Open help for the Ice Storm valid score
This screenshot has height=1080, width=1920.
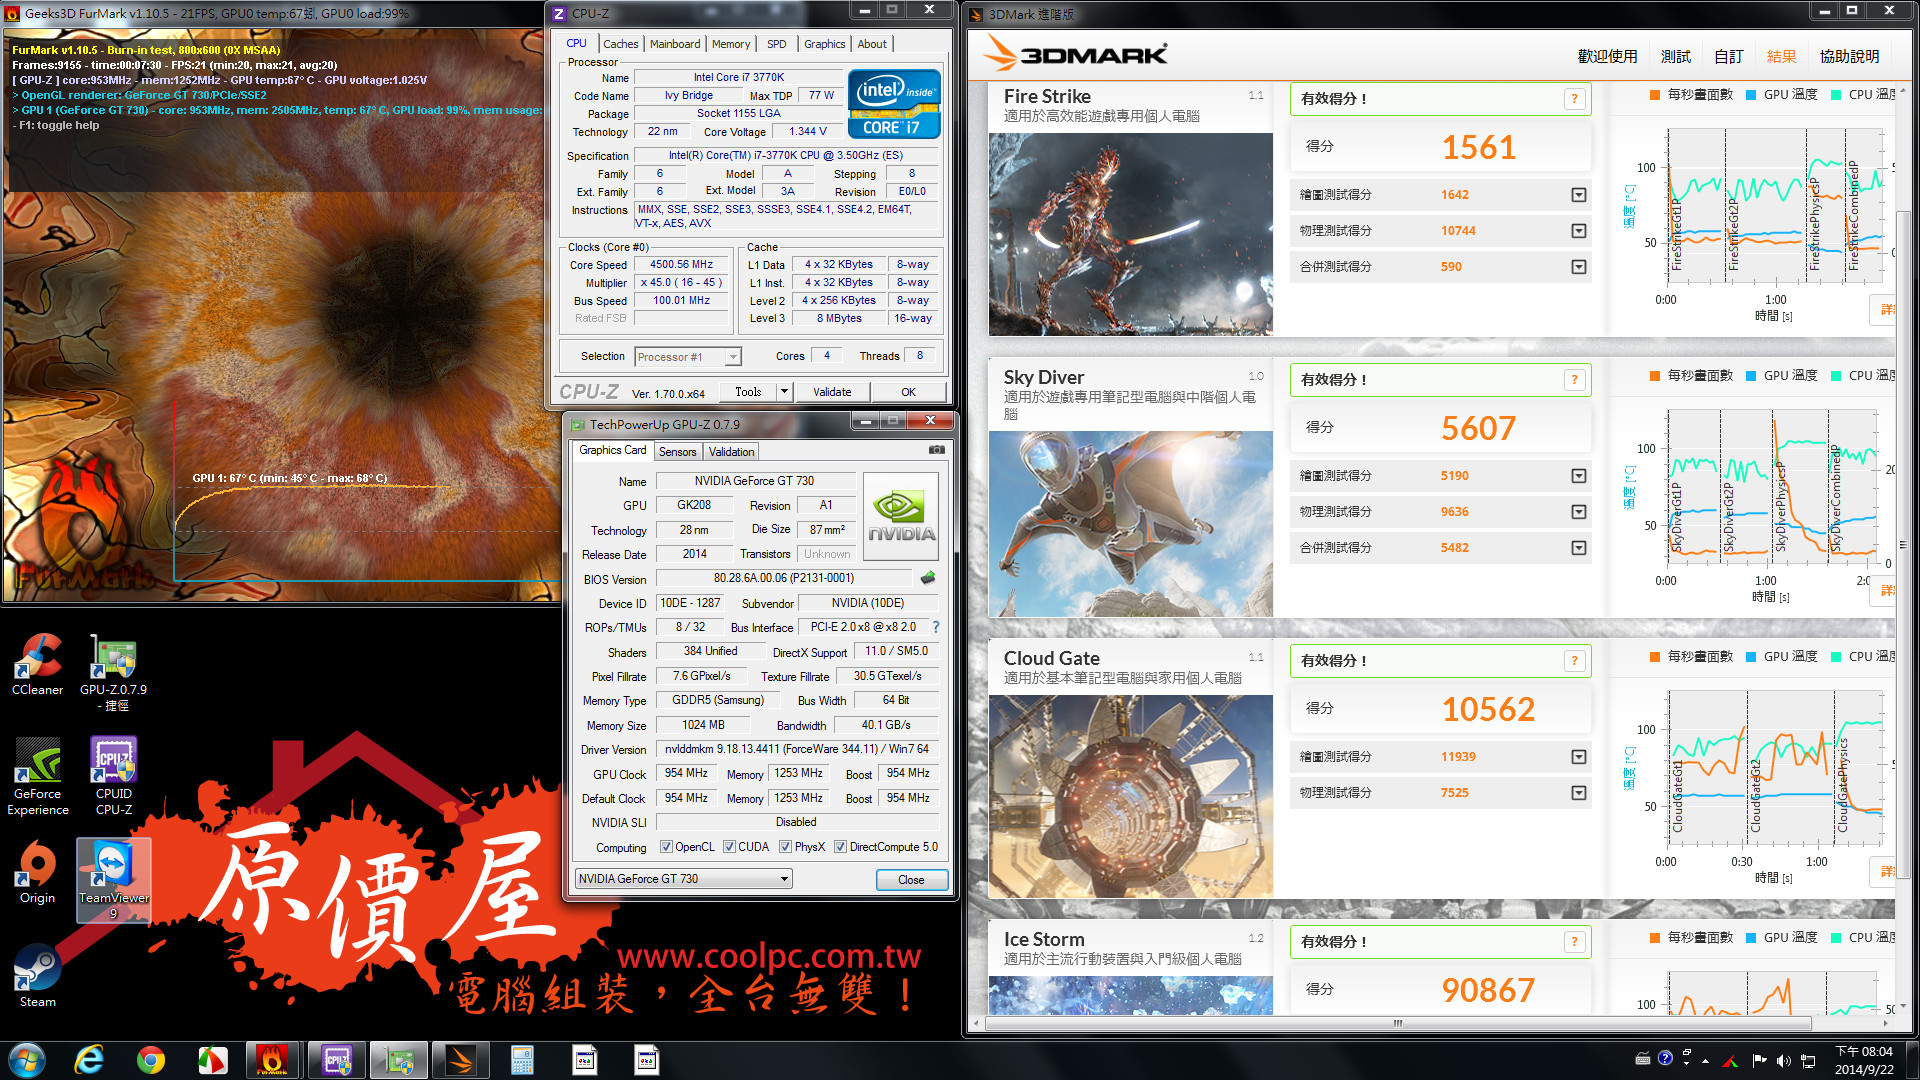(x=1574, y=941)
